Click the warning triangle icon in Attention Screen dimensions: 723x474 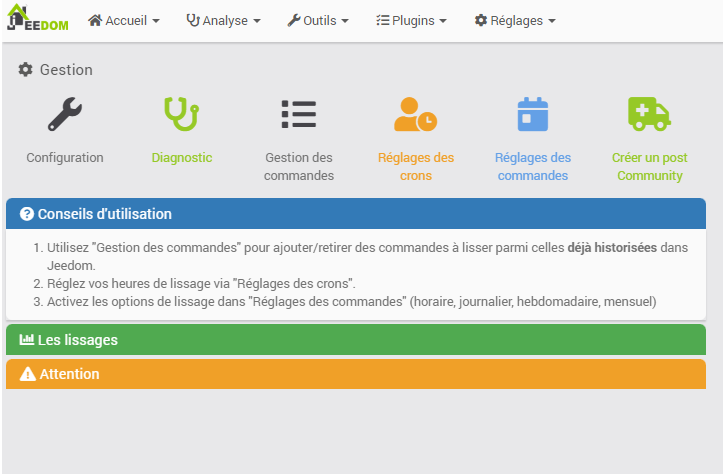pos(28,374)
